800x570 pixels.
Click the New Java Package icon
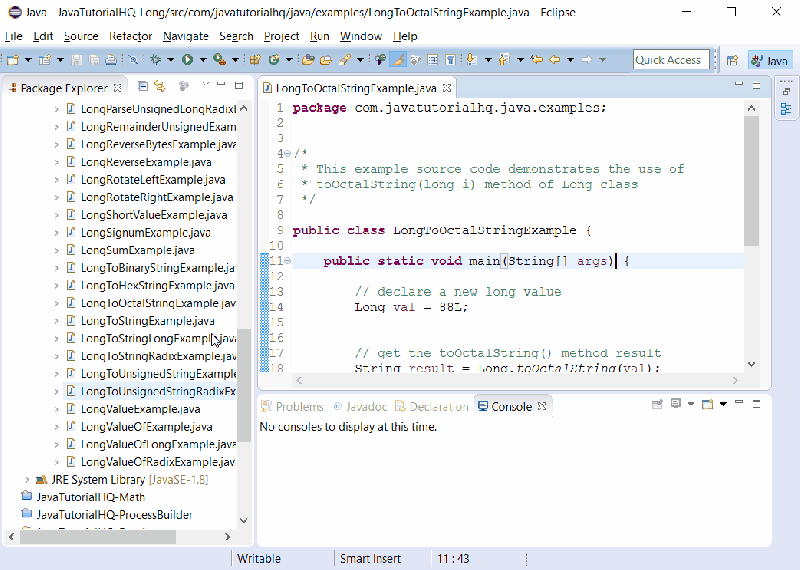(x=255, y=60)
